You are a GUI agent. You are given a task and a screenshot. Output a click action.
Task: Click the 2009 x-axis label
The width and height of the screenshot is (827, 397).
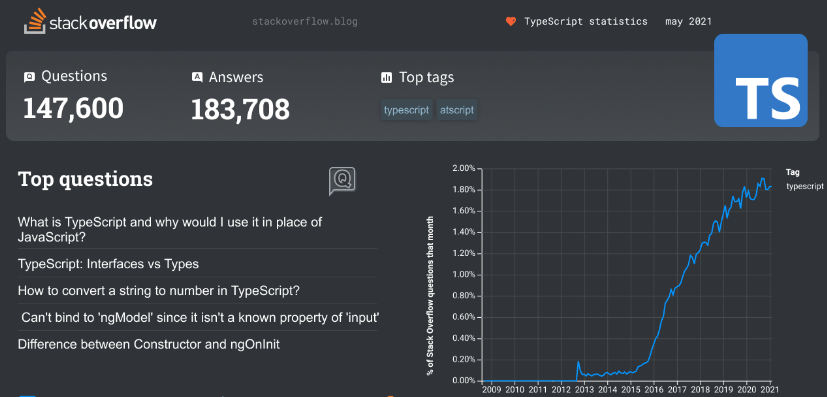(x=491, y=391)
